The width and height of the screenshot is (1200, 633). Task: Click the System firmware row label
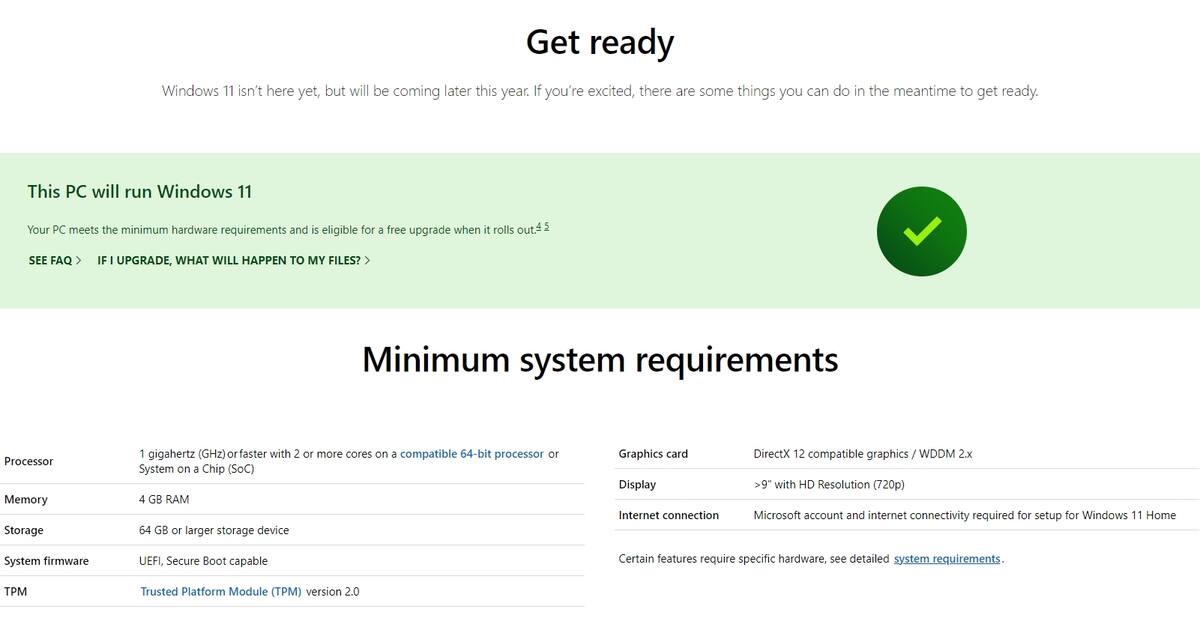(46, 561)
